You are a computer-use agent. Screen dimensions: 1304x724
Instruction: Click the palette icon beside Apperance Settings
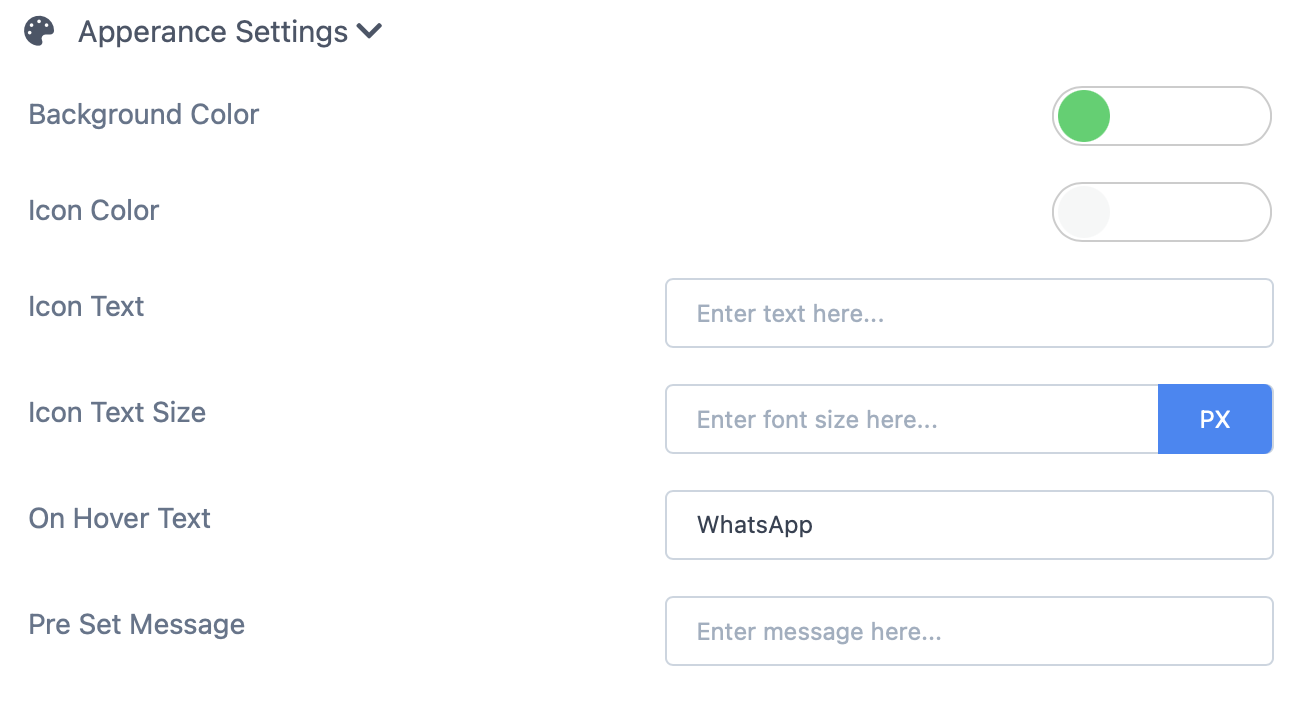coord(39,31)
